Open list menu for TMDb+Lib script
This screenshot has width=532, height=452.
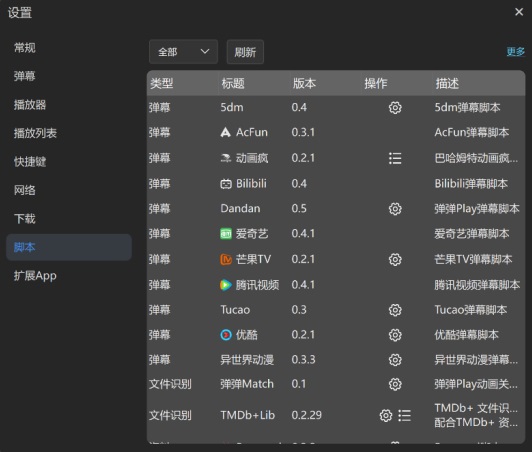pyautogui.click(x=404, y=415)
